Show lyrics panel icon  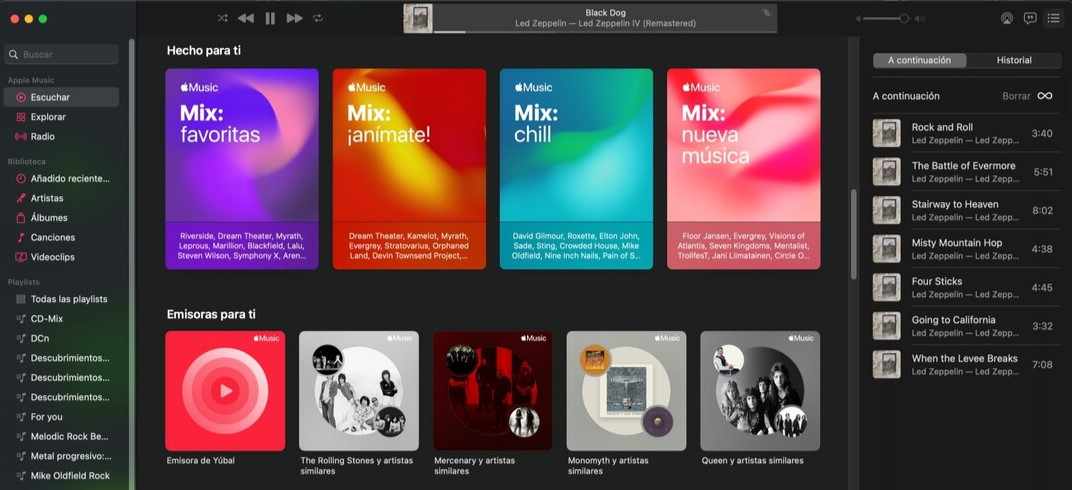(1030, 18)
